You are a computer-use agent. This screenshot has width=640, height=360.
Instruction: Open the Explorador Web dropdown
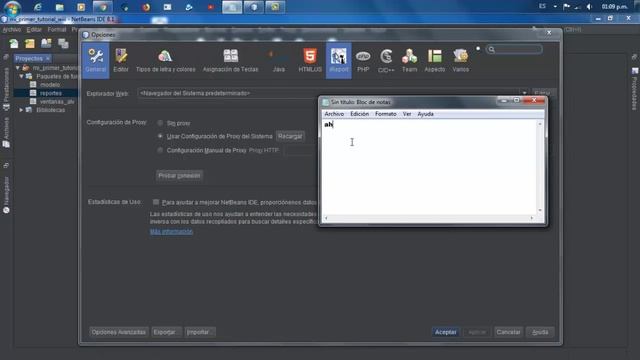pos(524,93)
